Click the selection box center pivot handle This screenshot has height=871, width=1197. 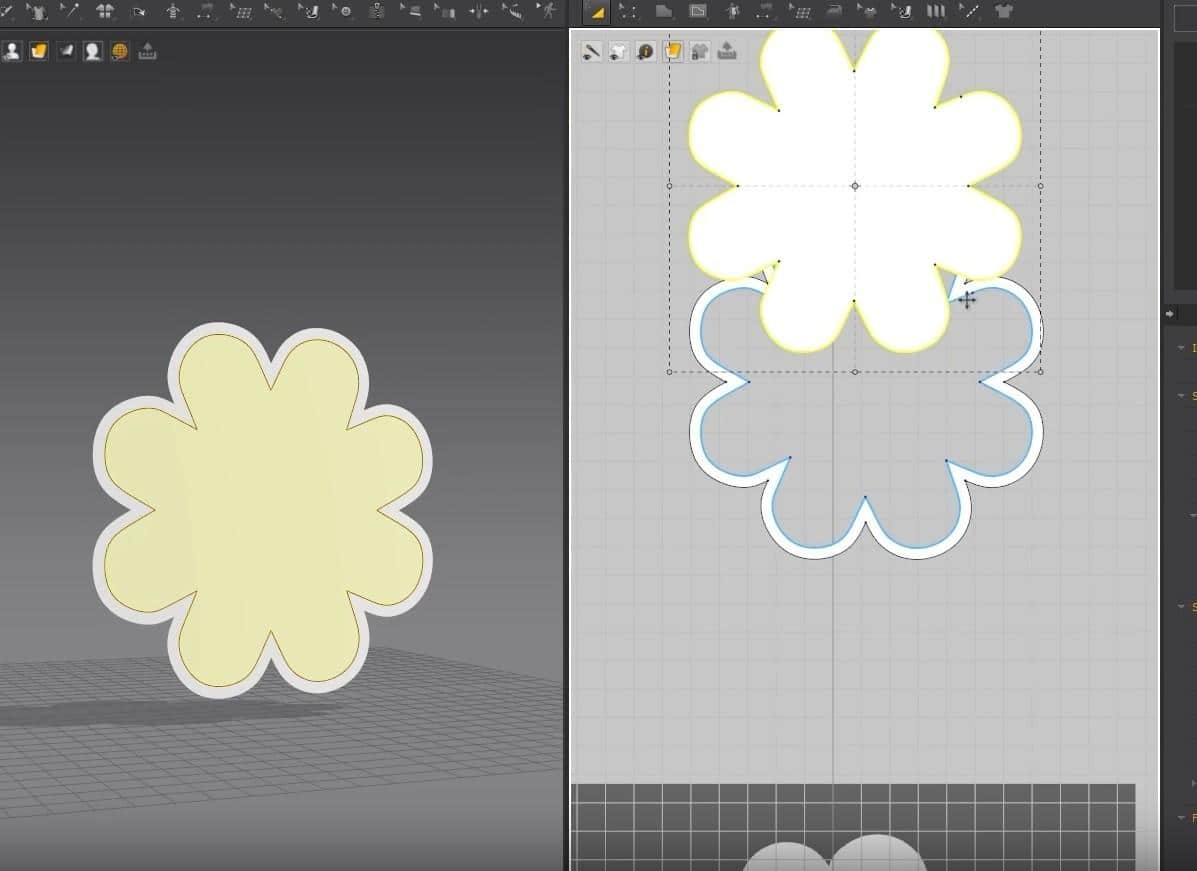[x=855, y=185]
